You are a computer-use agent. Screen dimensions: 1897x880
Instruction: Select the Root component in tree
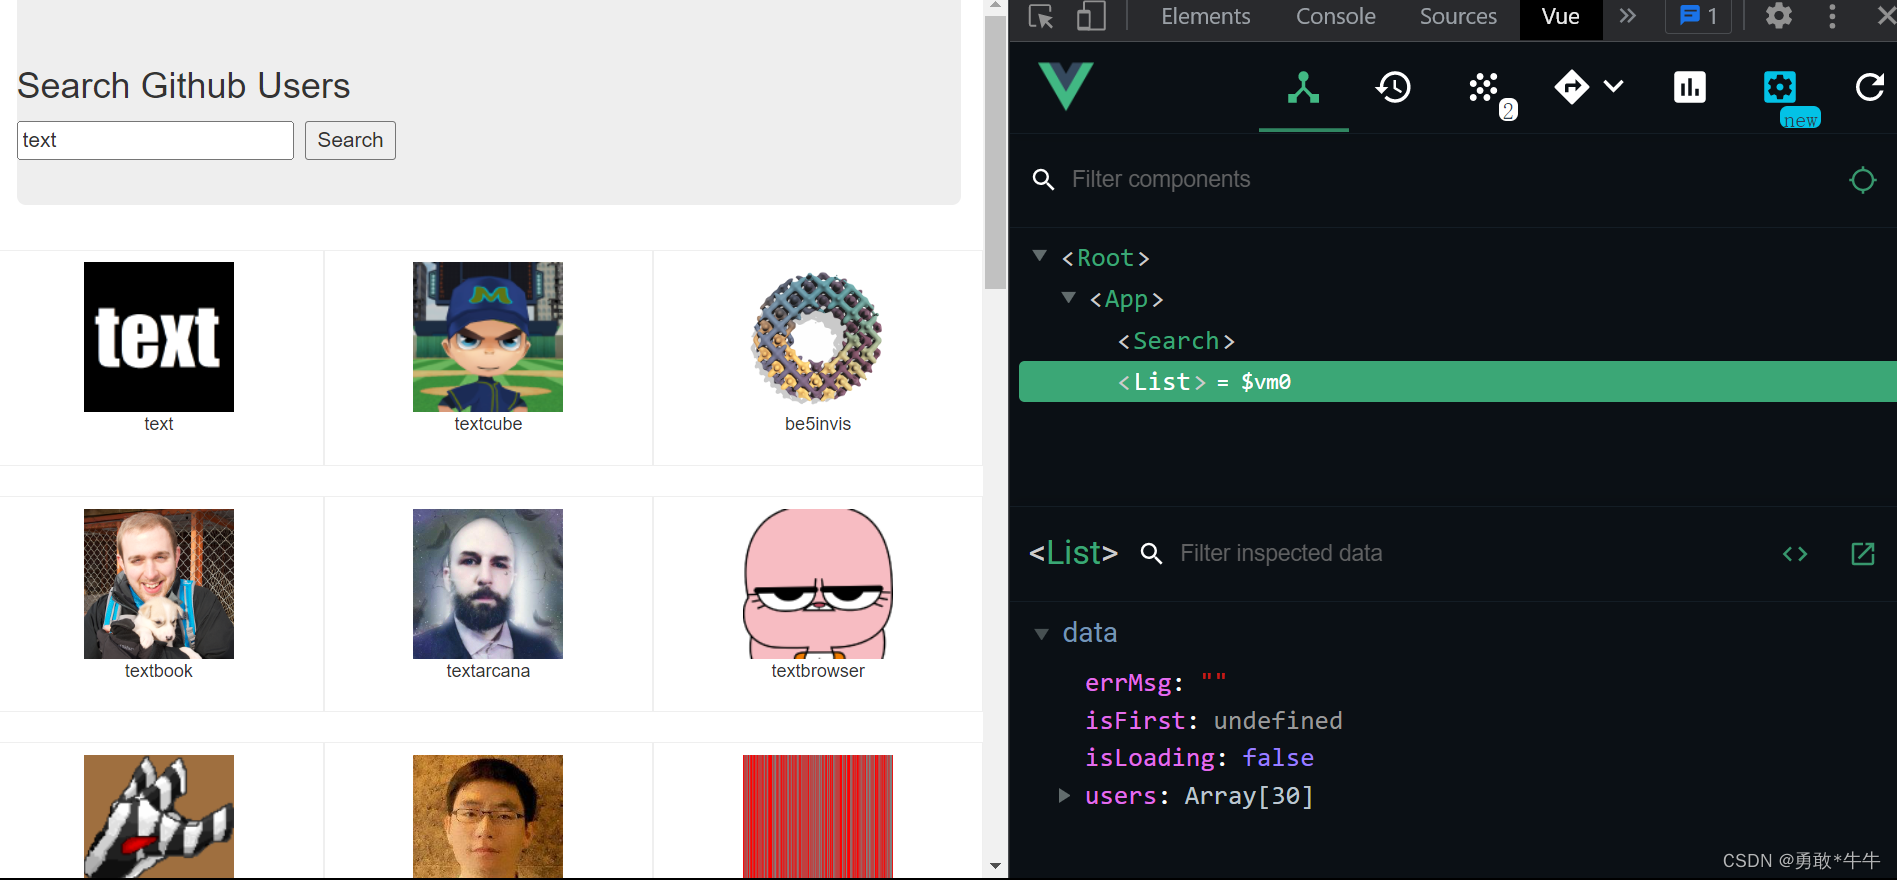click(x=1105, y=258)
